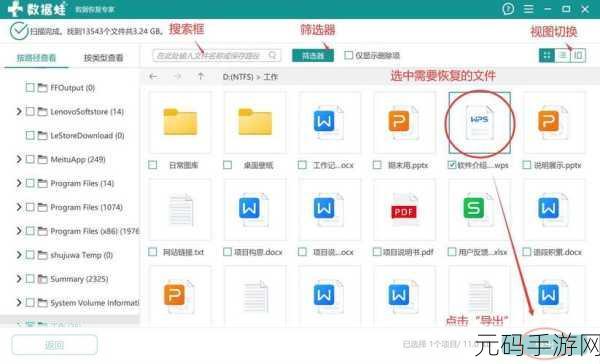Select the Word icon at end of second row
The height and width of the screenshot is (364, 600).
point(553,209)
